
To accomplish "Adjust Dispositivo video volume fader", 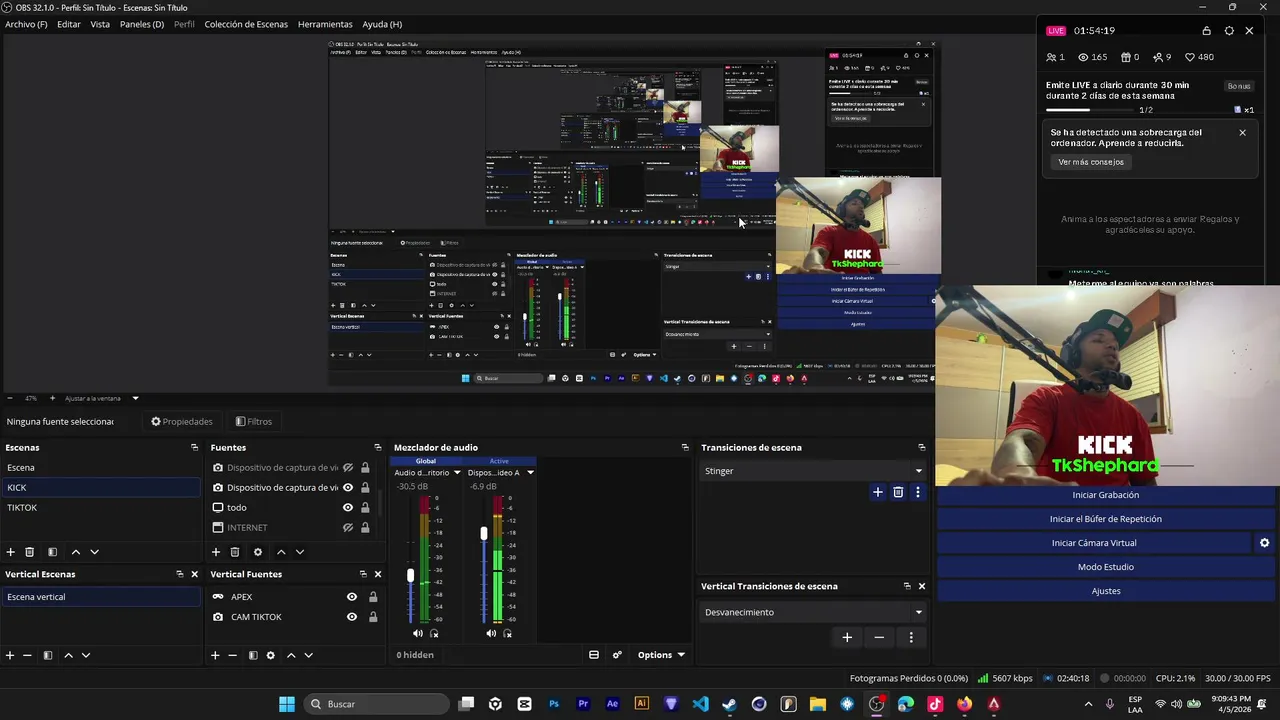I will 484,534.
